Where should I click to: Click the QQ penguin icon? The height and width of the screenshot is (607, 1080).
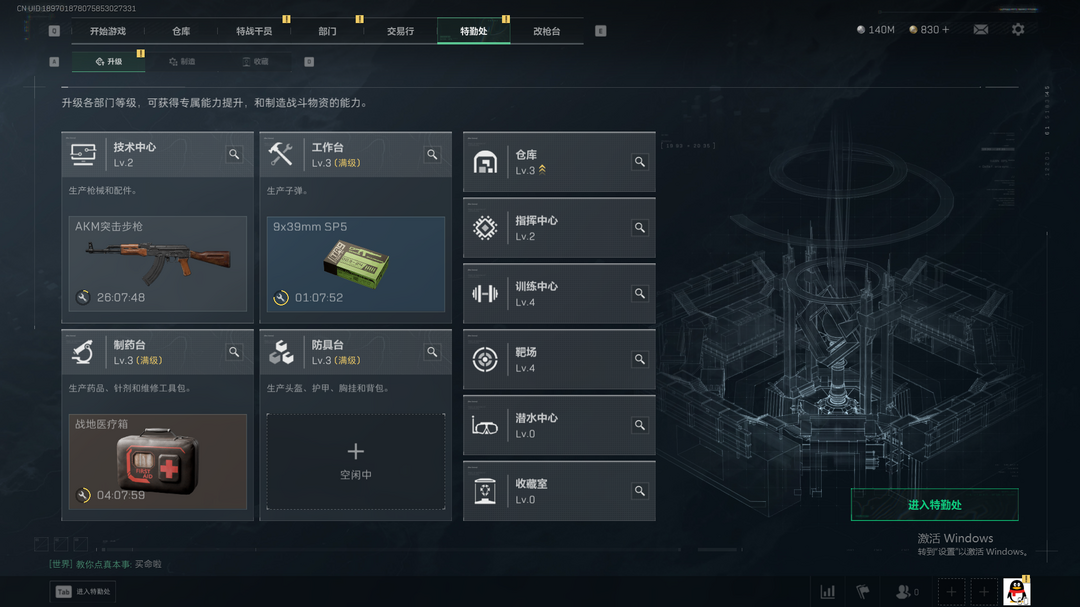click(1017, 591)
